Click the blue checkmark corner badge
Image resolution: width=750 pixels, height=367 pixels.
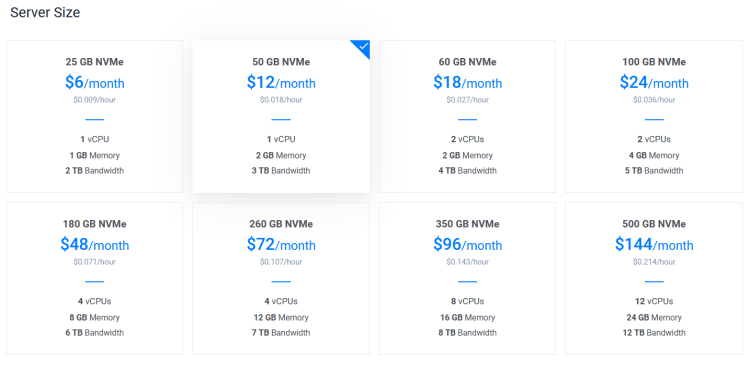click(x=363, y=47)
